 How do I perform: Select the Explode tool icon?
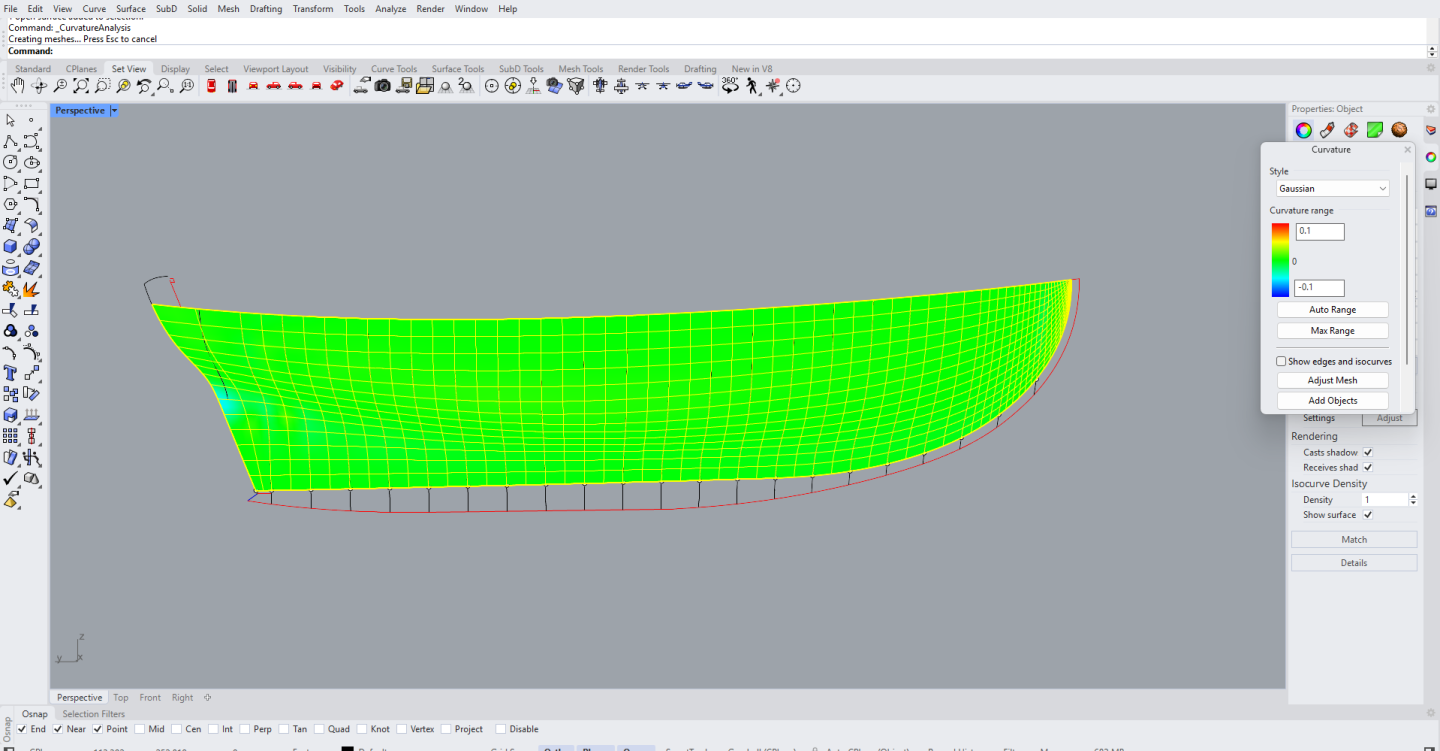(31, 289)
